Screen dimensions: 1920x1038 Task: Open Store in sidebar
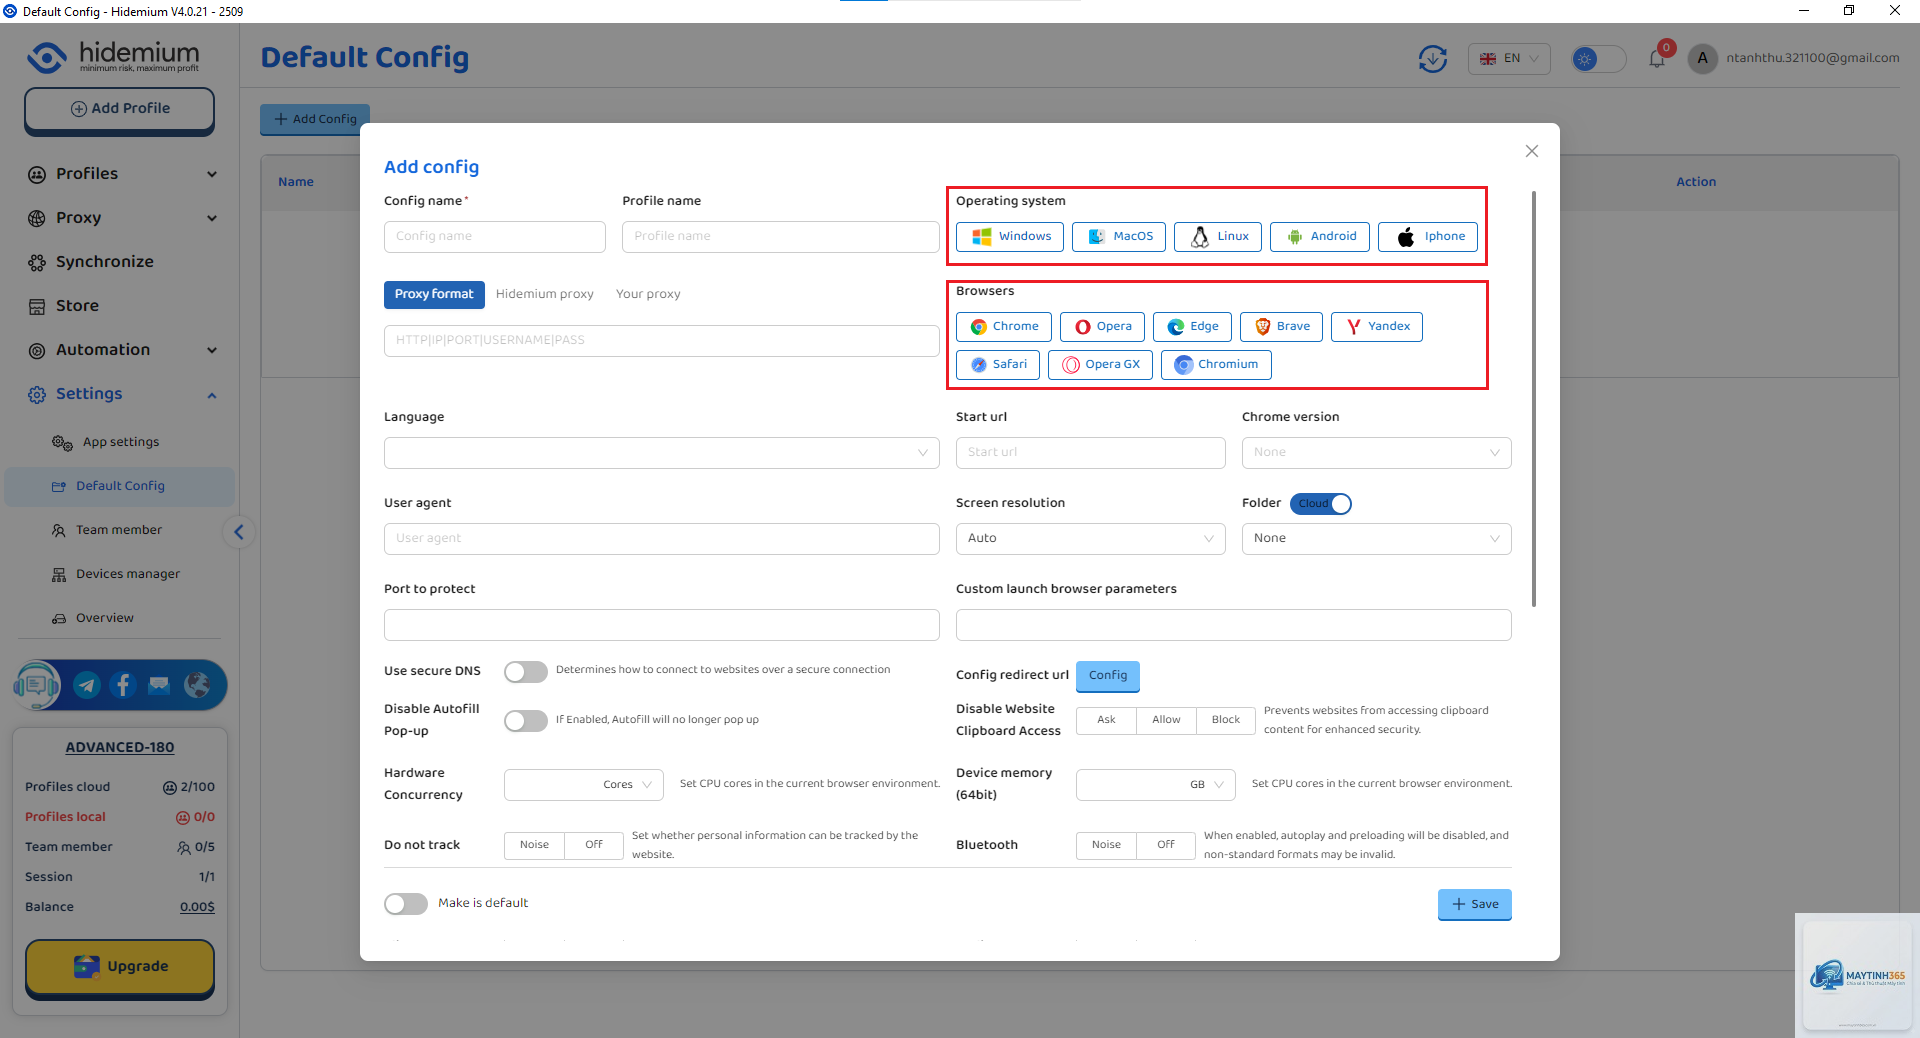click(x=120, y=306)
